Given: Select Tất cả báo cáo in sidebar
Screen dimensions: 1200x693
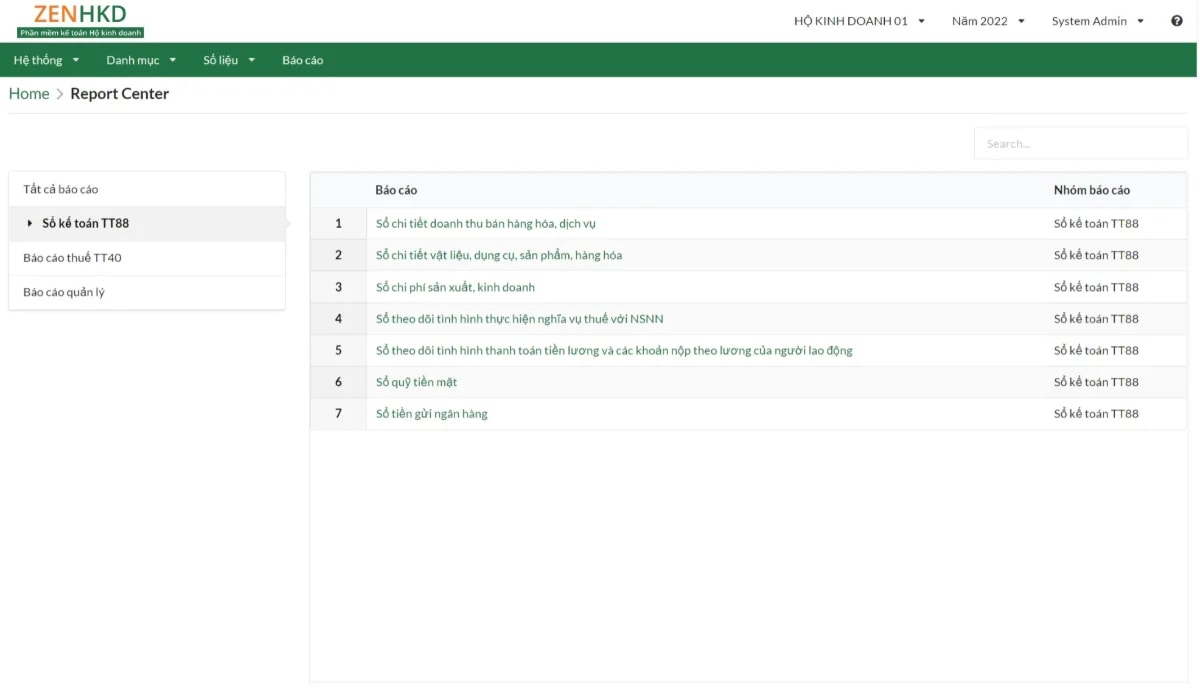Looking at the screenshot, I should coord(60,188).
